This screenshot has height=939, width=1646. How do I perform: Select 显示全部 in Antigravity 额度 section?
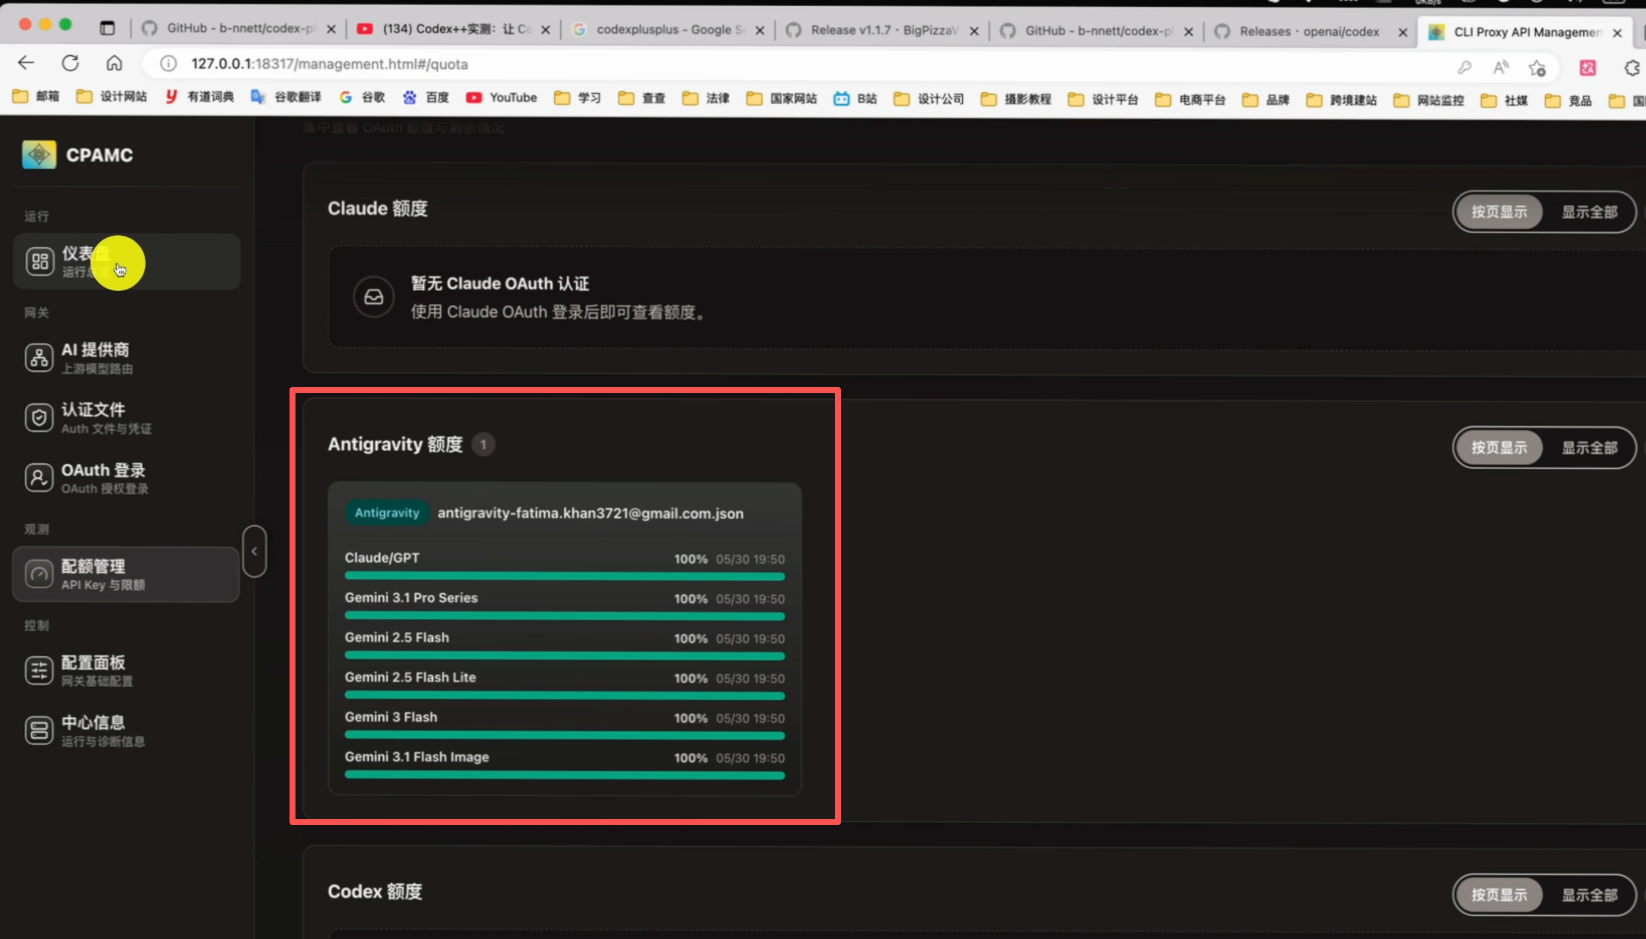click(x=1589, y=448)
